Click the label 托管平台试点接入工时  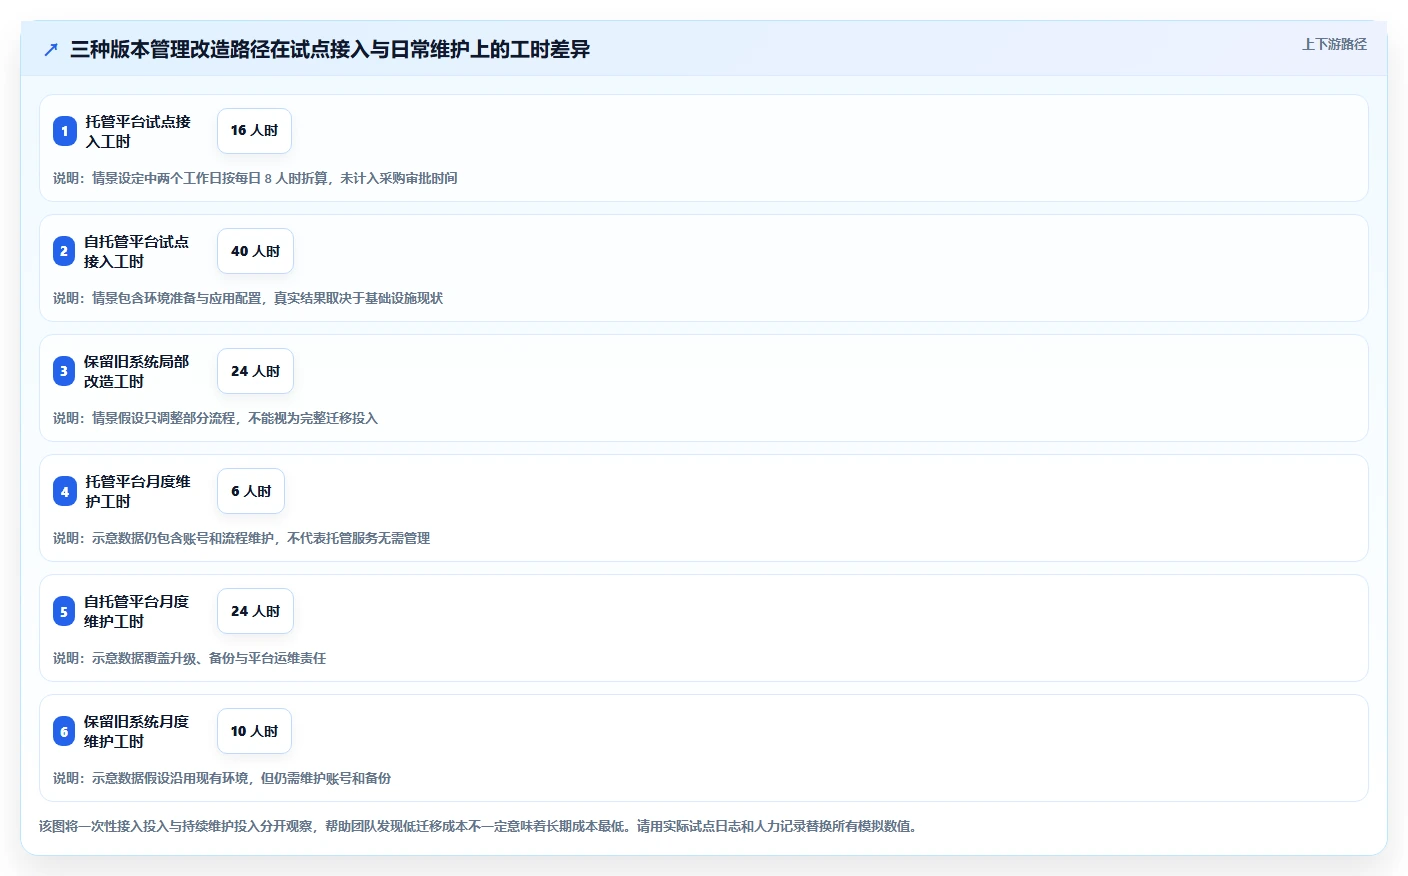[138, 131]
